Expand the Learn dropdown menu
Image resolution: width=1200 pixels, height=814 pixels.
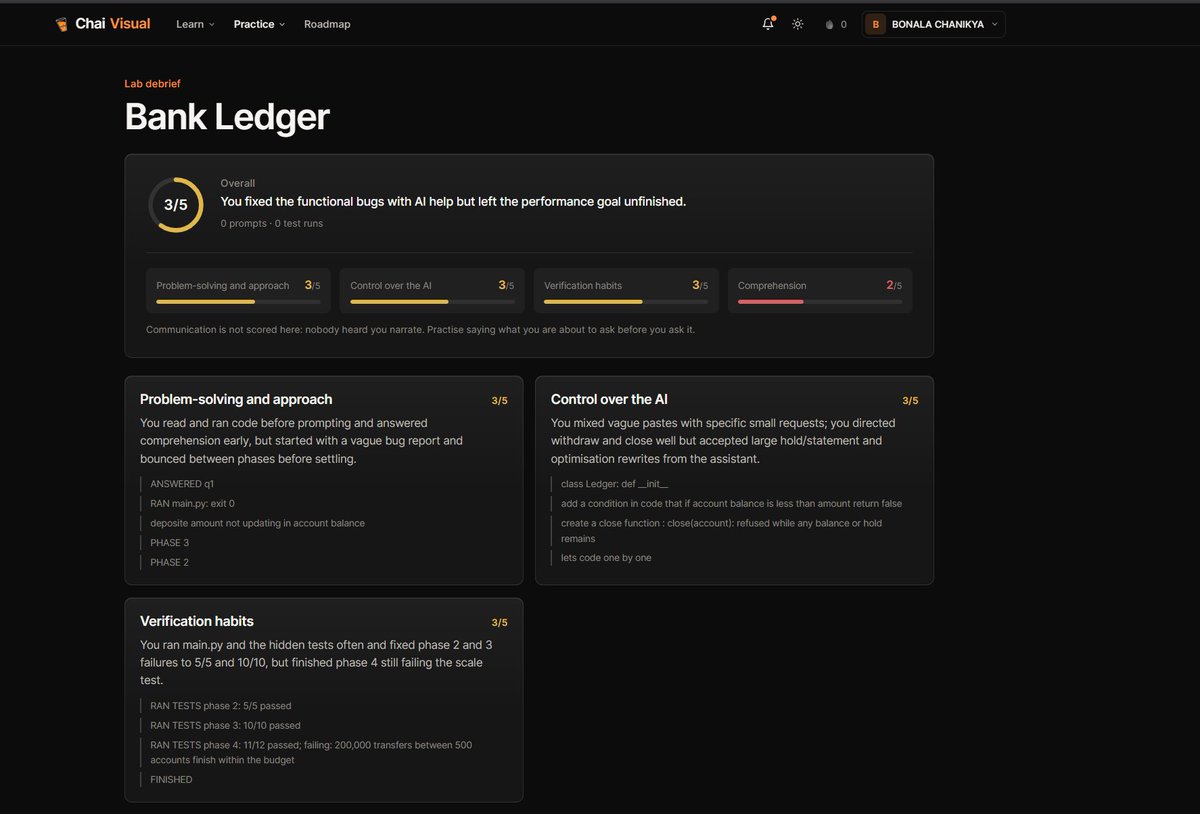pyautogui.click(x=195, y=24)
